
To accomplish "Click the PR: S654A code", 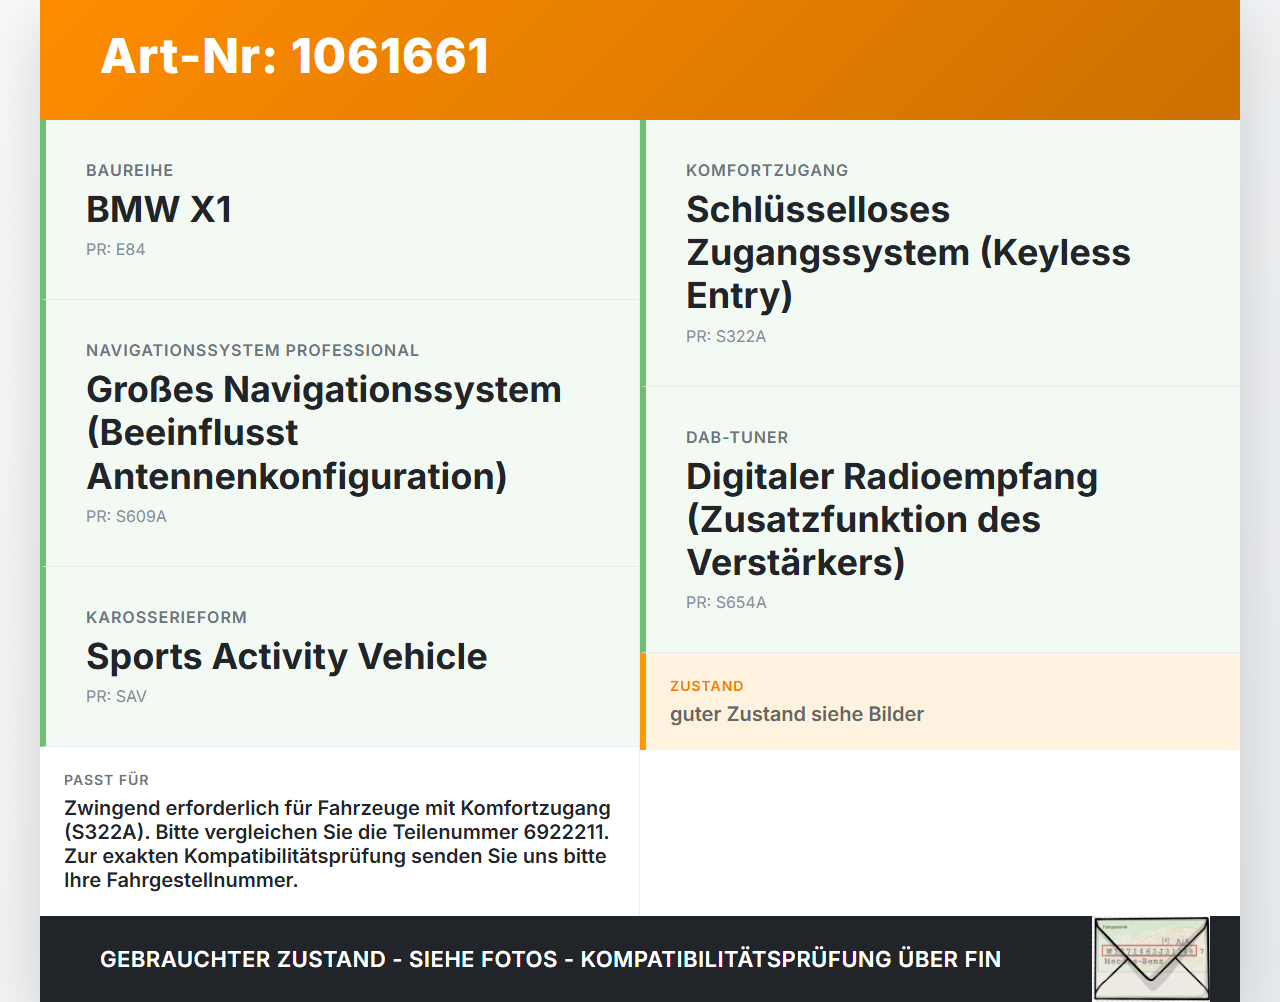I will coord(726,603).
